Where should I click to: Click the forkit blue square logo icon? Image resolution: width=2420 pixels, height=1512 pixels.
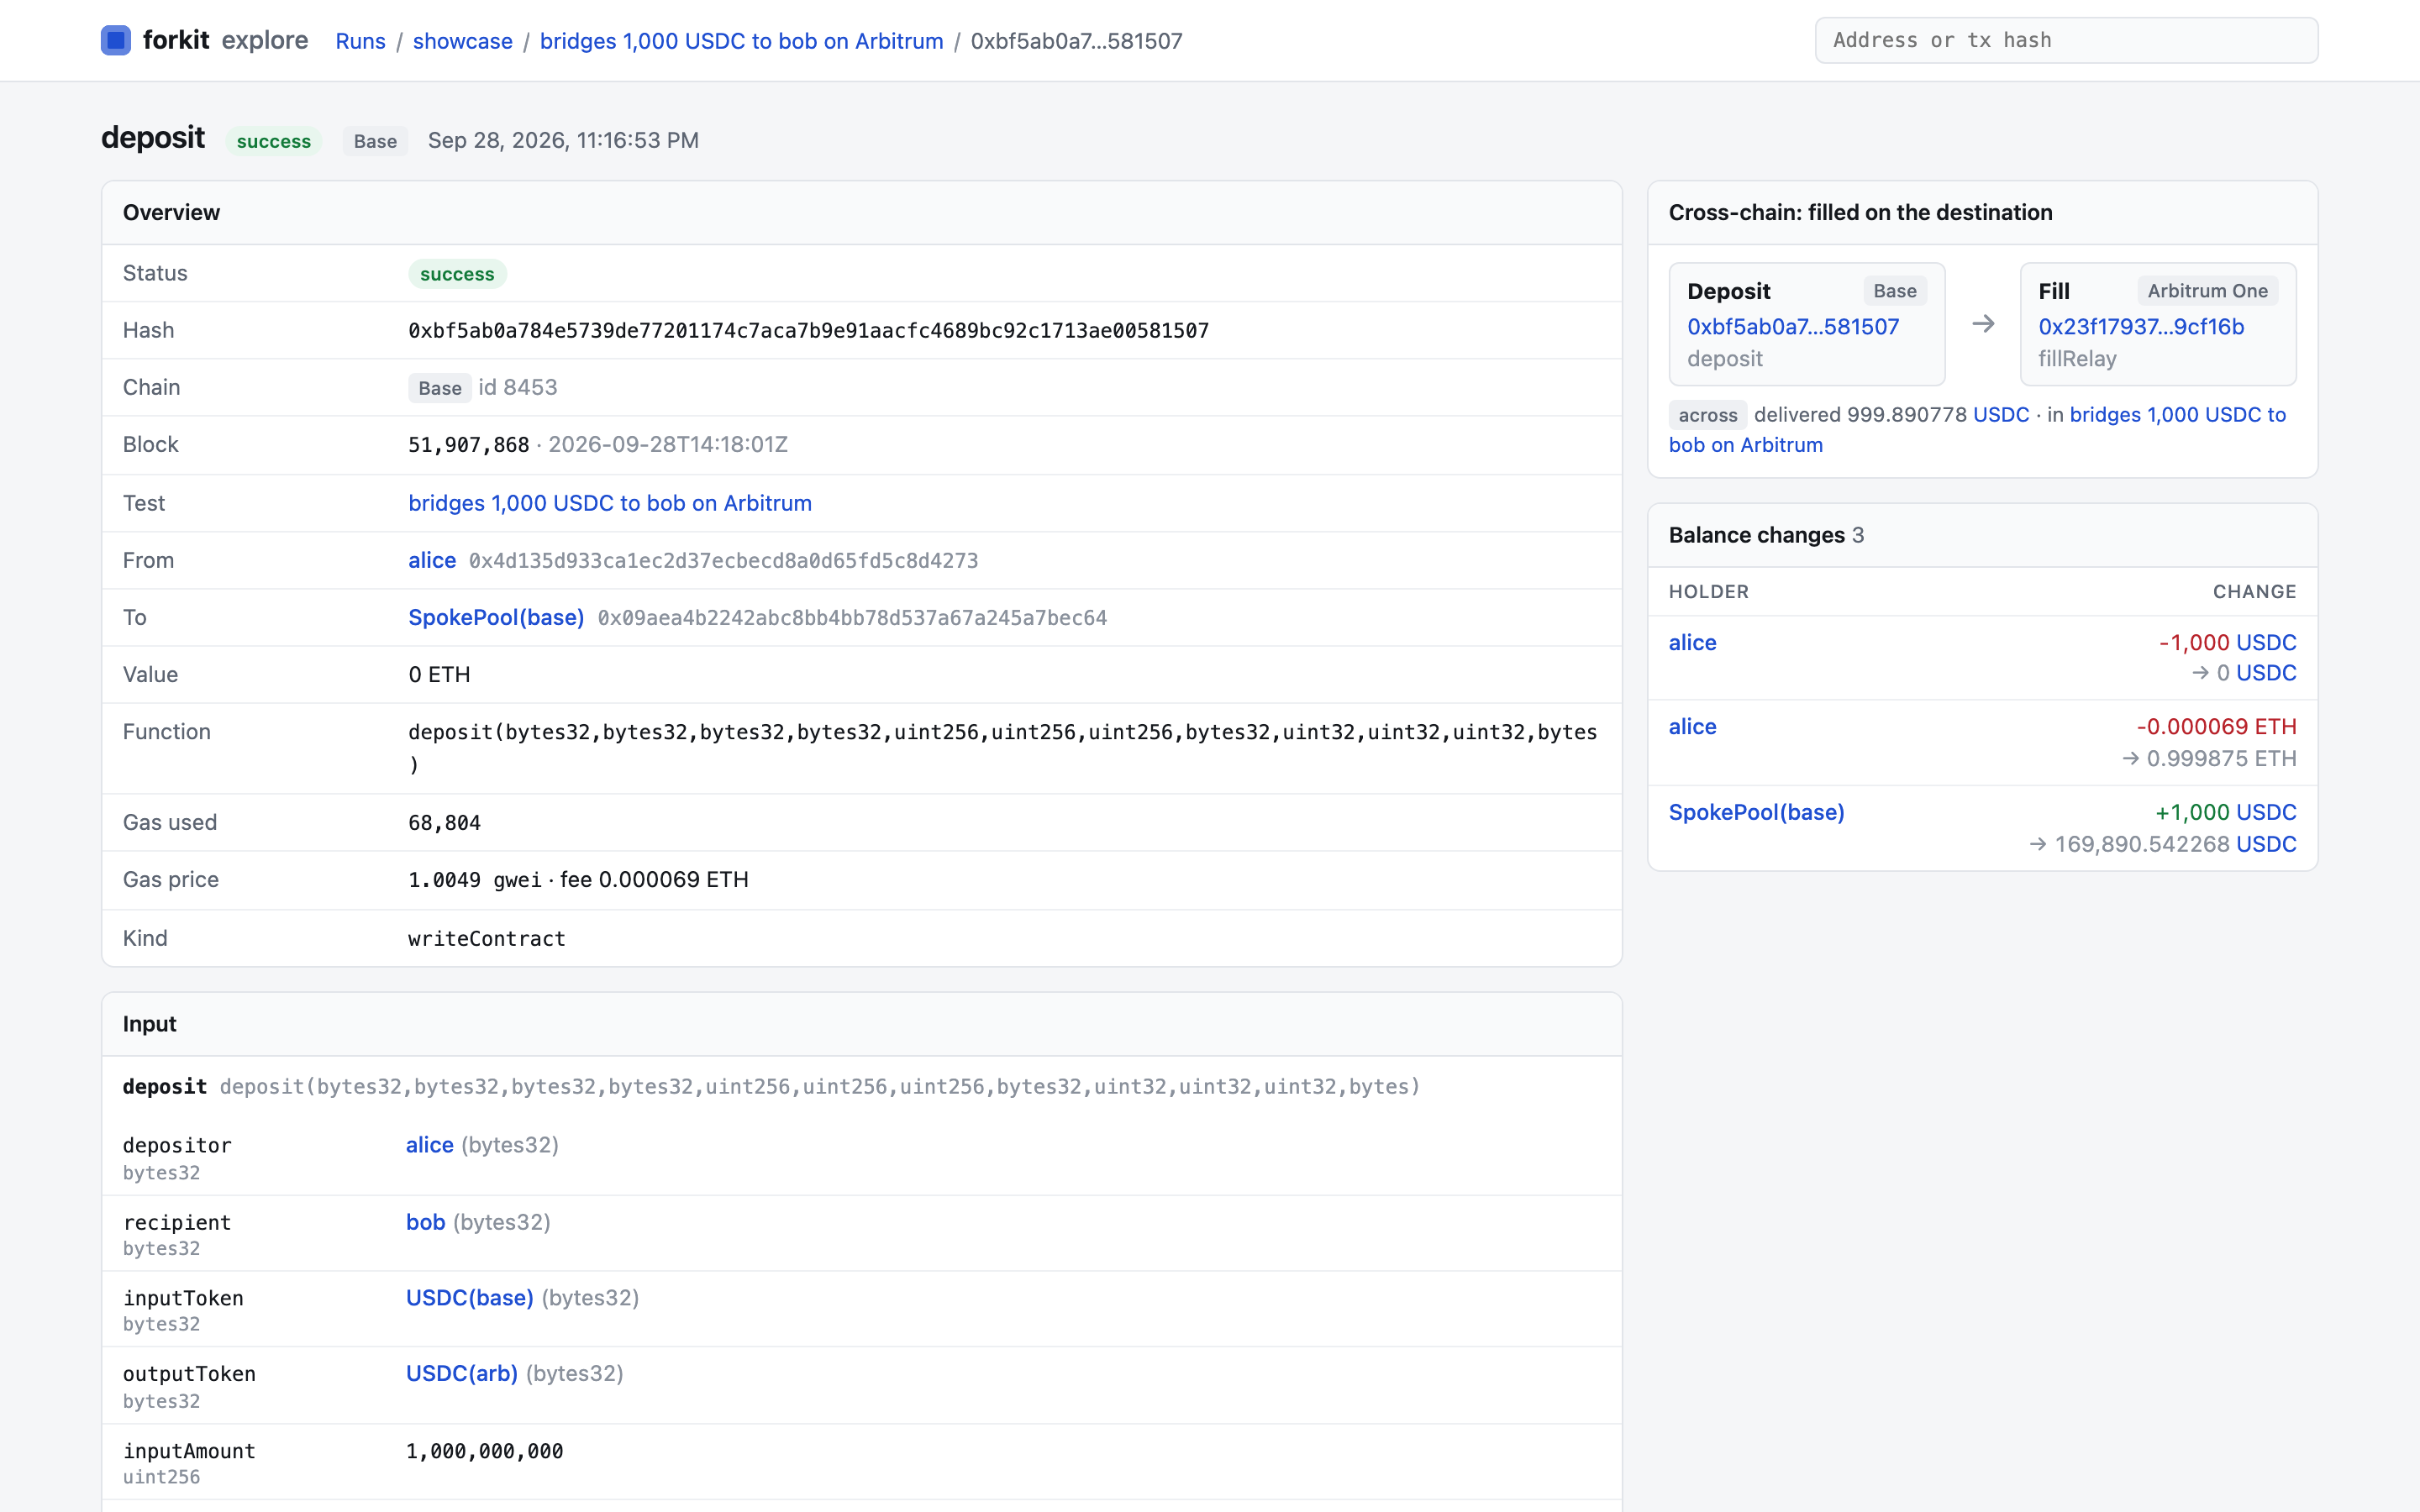[116, 40]
